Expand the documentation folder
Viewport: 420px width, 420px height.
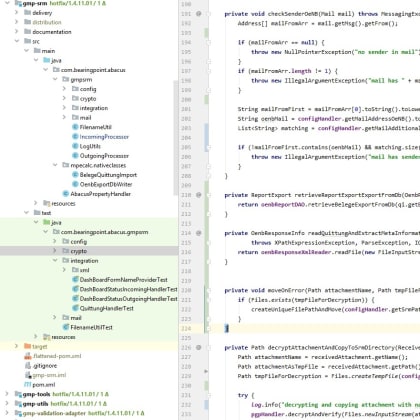[x=17, y=32]
